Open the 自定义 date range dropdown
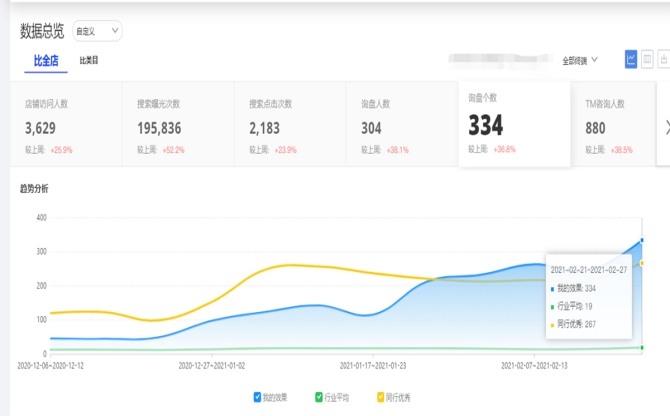 pos(97,31)
